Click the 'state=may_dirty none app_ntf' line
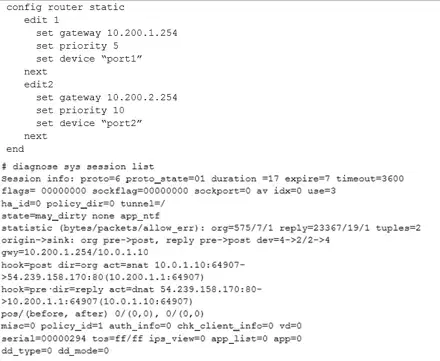This screenshot has width=440, height=361. (x=80, y=216)
